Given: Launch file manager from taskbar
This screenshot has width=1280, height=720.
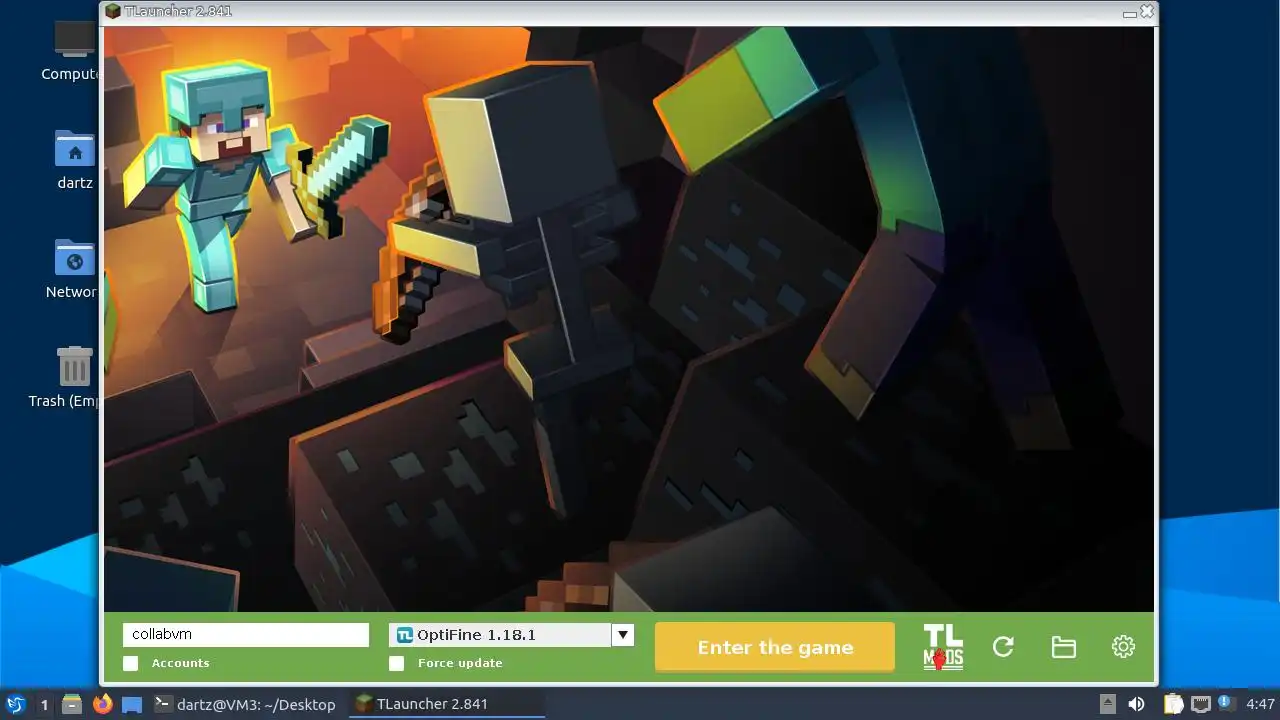Looking at the screenshot, I should coord(72,704).
